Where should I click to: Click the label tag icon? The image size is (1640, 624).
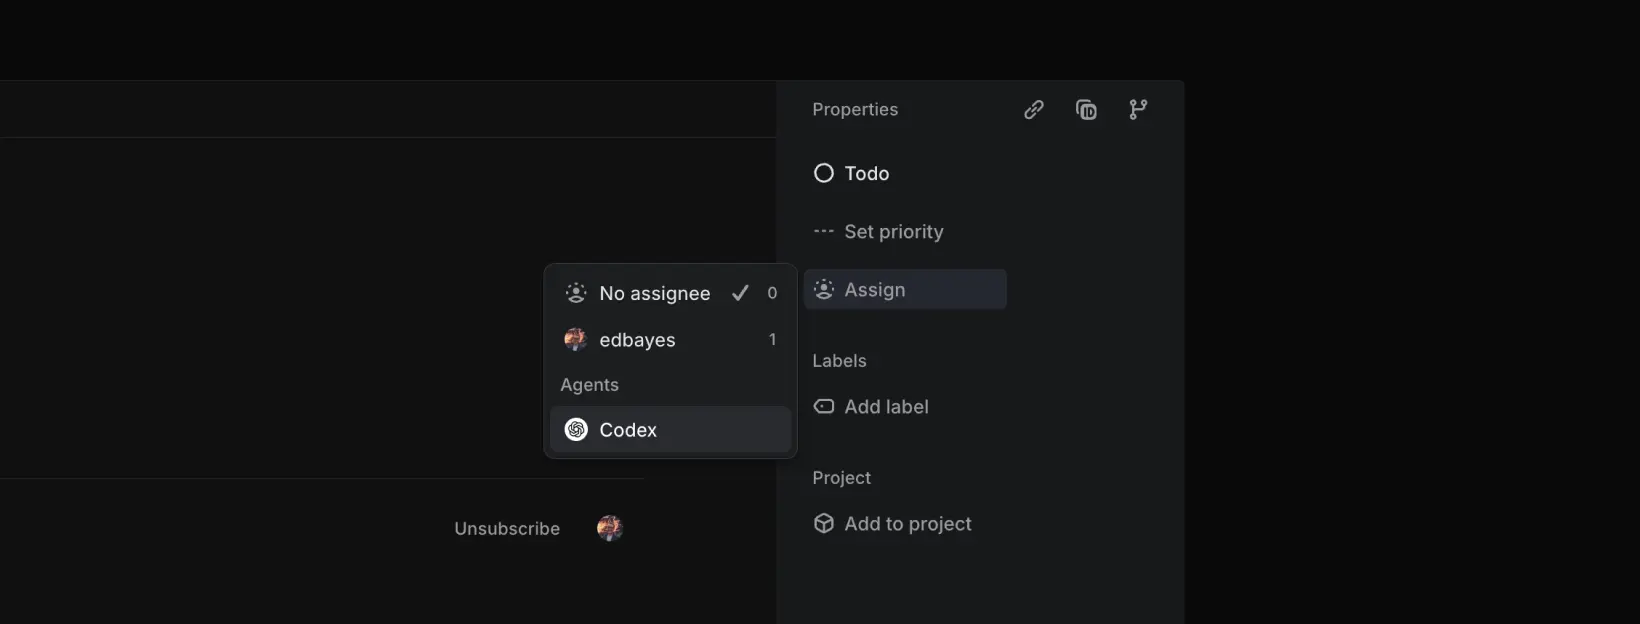pyautogui.click(x=823, y=407)
